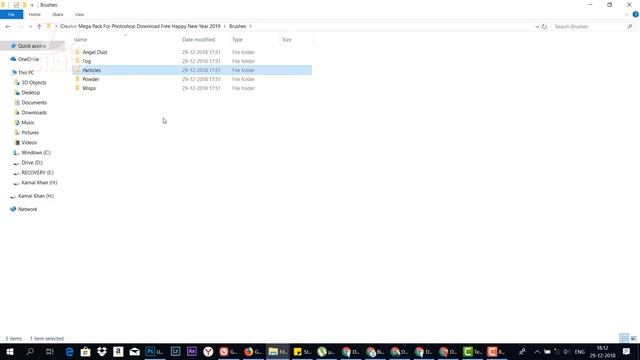The width and height of the screenshot is (640, 360).
Task: Open Music in navigation pane
Action: 28,122
